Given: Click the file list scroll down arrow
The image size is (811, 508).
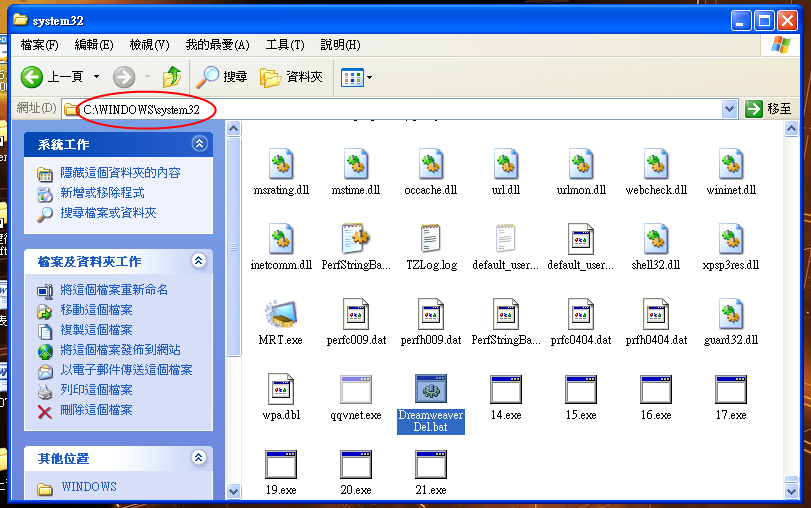Looking at the screenshot, I should coord(791,490).
